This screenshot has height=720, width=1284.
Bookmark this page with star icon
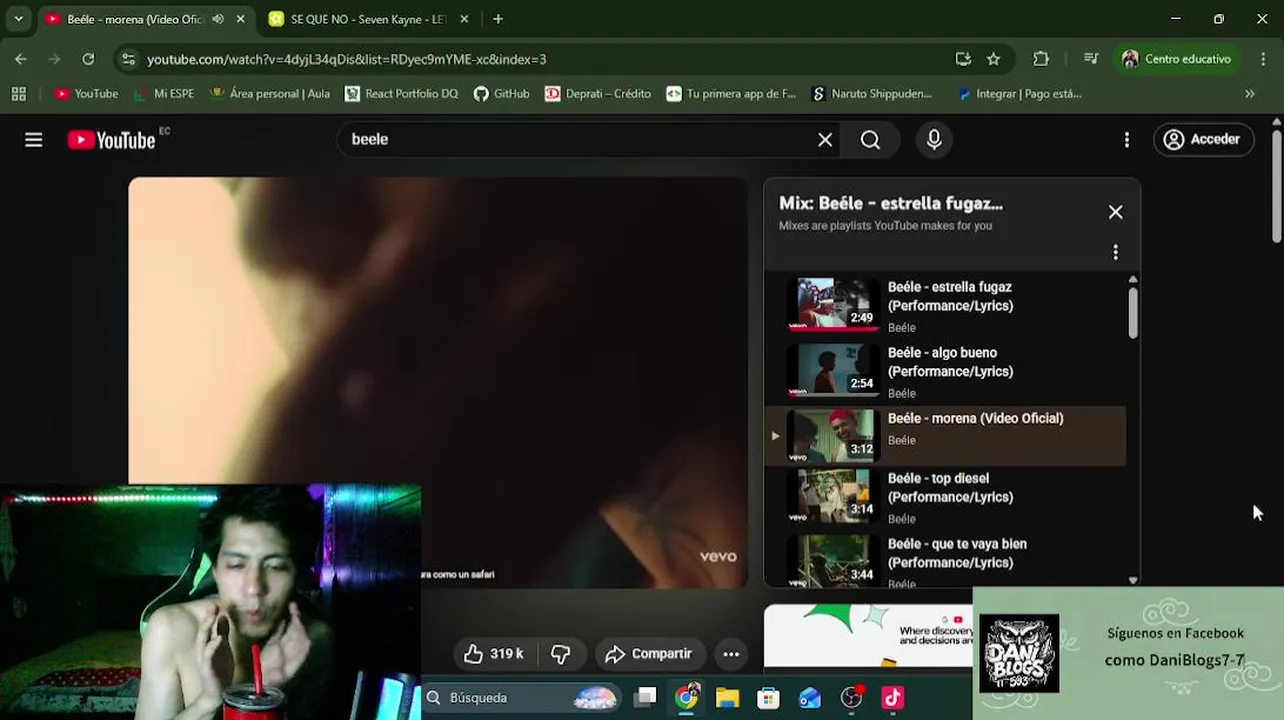coord(993,59)
